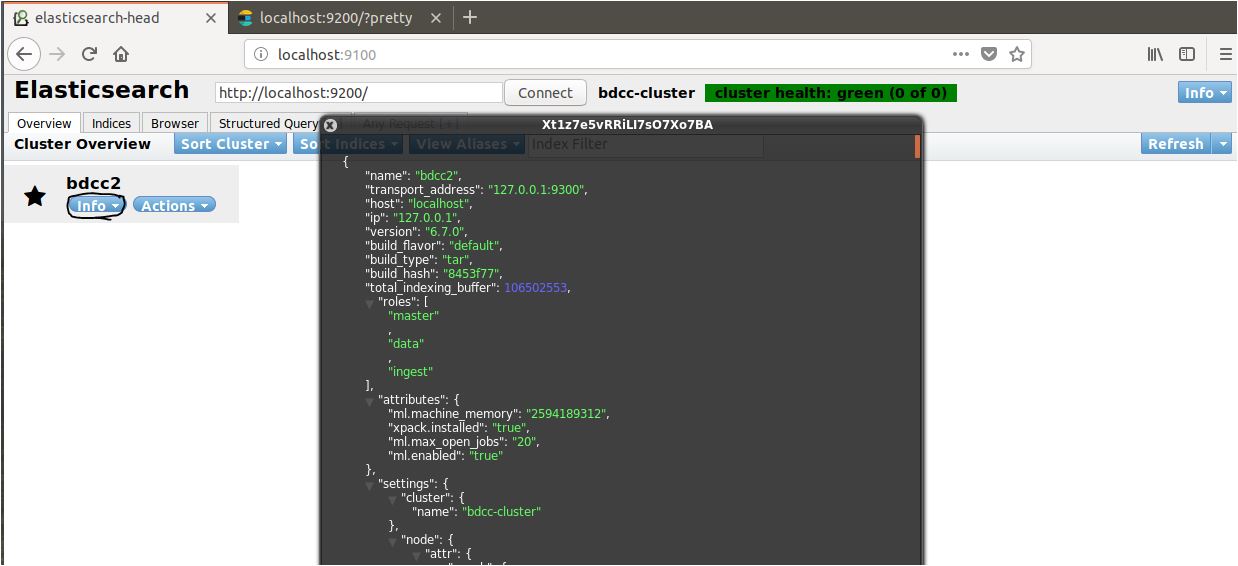Click the "ingest" role value
The height and width of the screenshot is (566, 1238).
(411, 371)
